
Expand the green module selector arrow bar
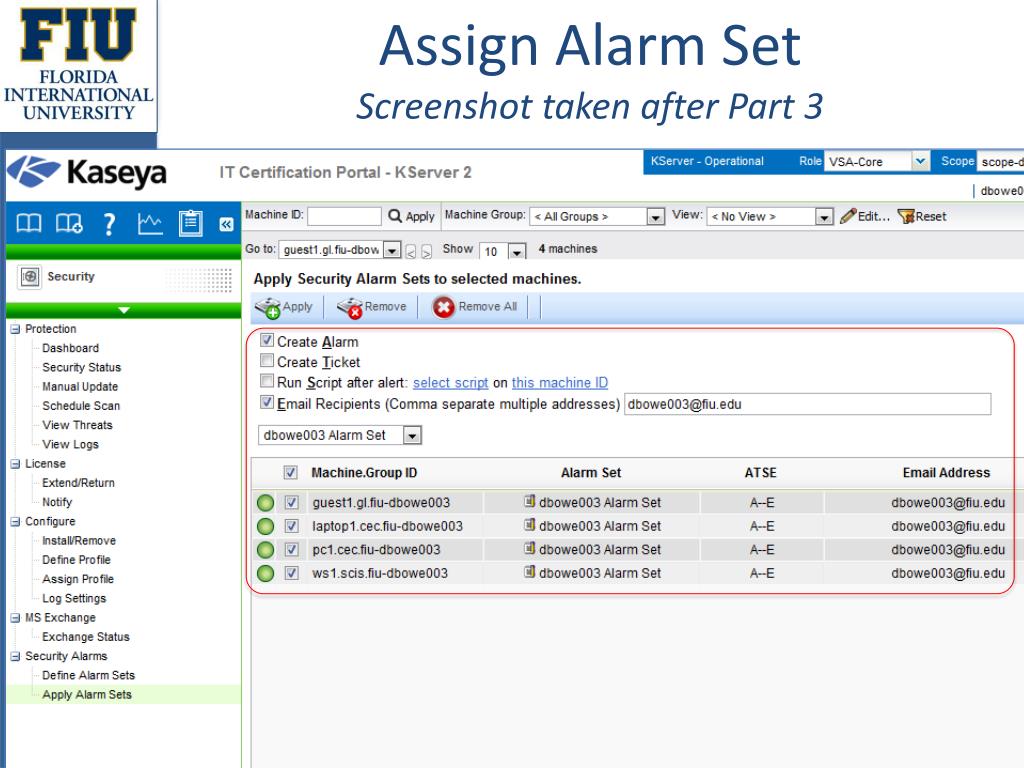124,310
